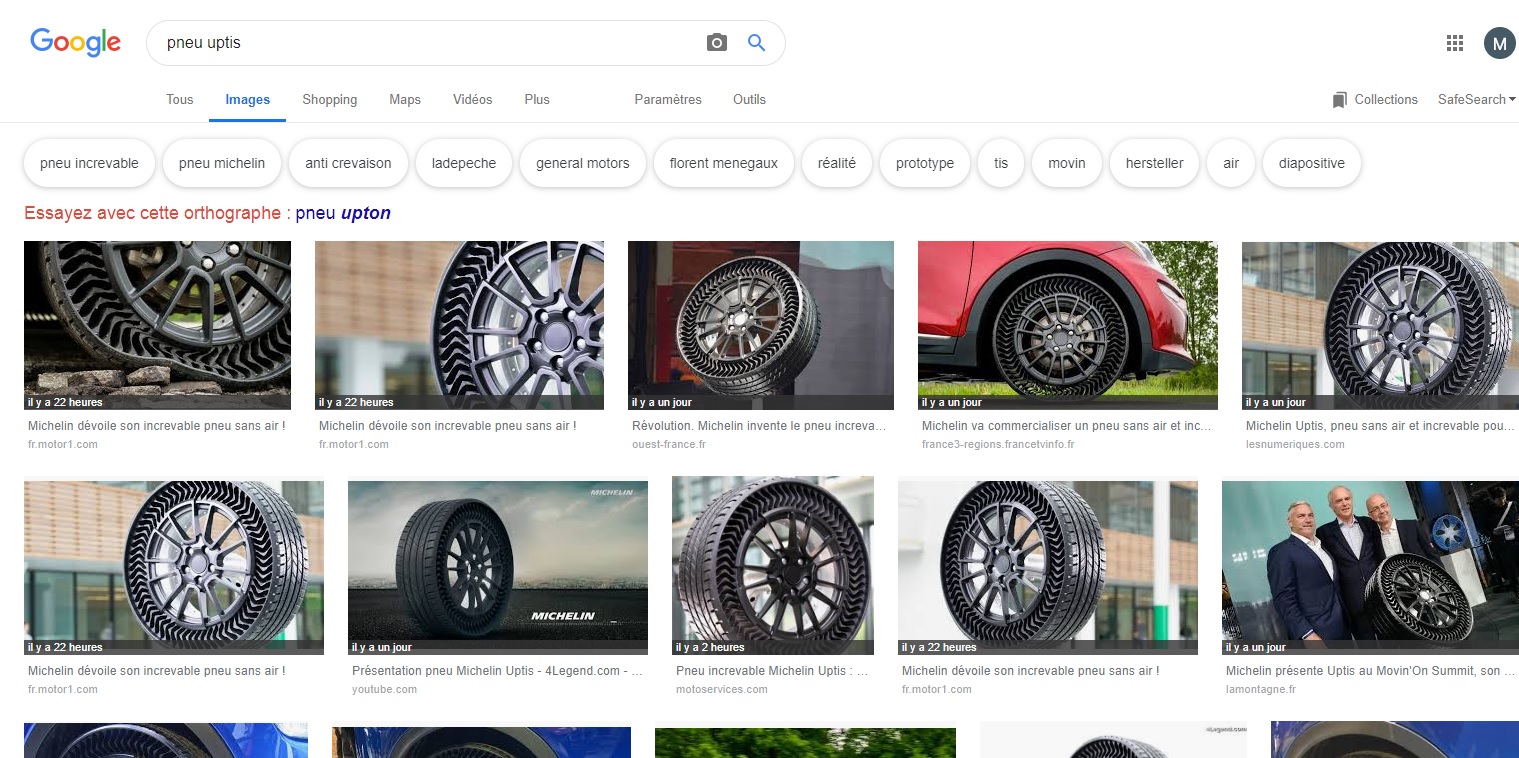The width and height of the screenshot is (1519, 758).
Task: Open the lamontagne.fr three men thumbnail
Action: pyautogui.click(x=1370, y=567)
